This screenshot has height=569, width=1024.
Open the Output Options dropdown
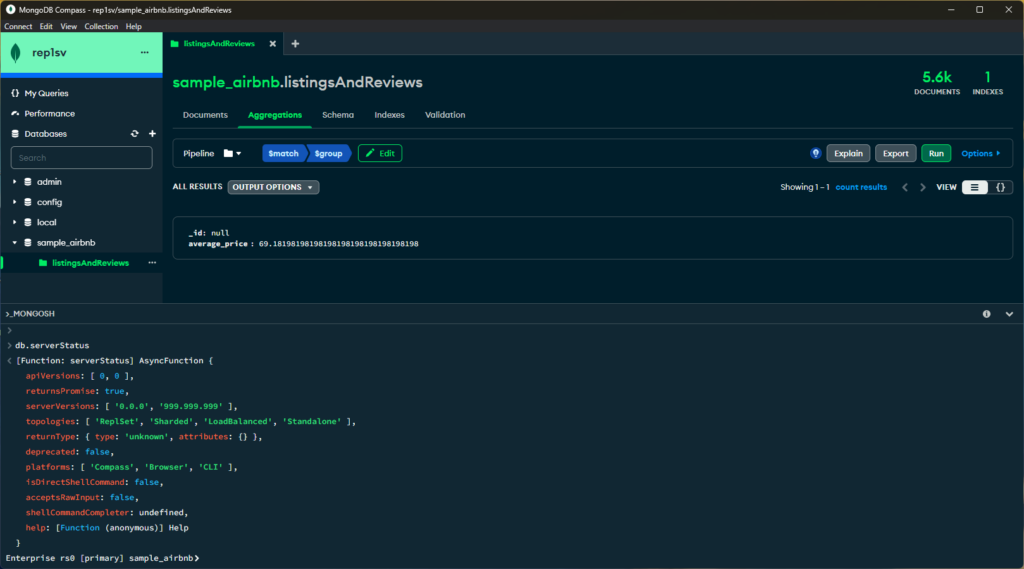273,187
